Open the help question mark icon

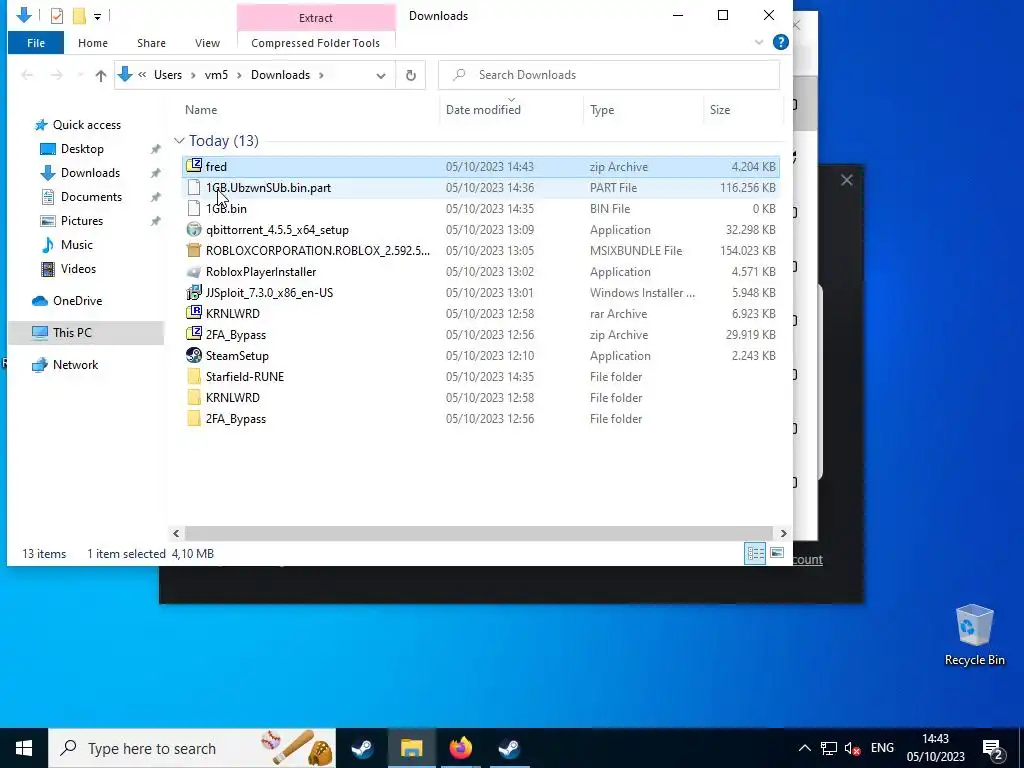(x=780, y=42)
